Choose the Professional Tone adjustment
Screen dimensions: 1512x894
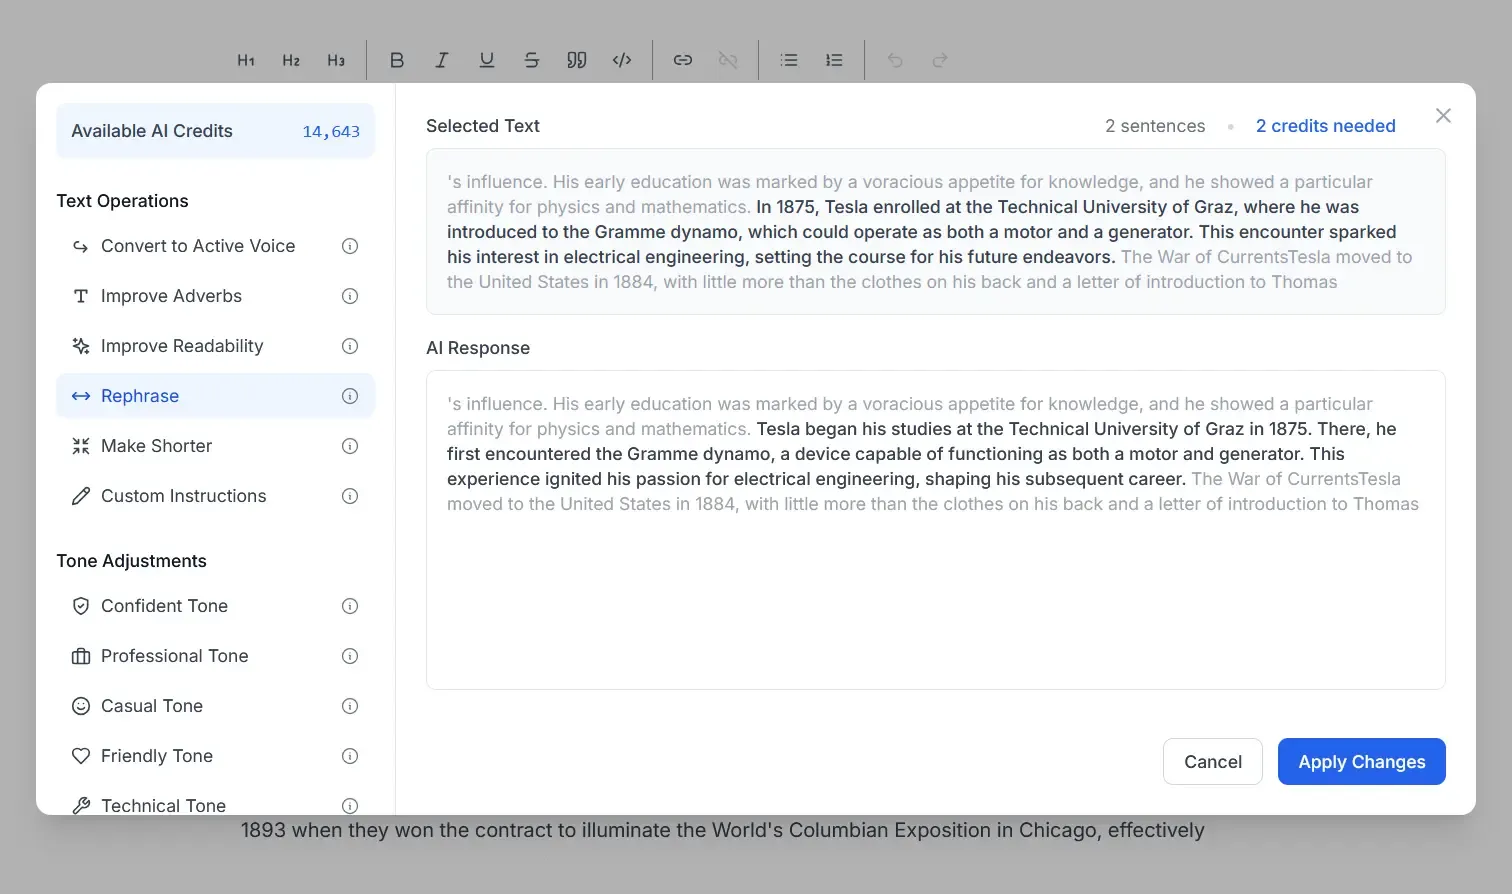(174, 655)
